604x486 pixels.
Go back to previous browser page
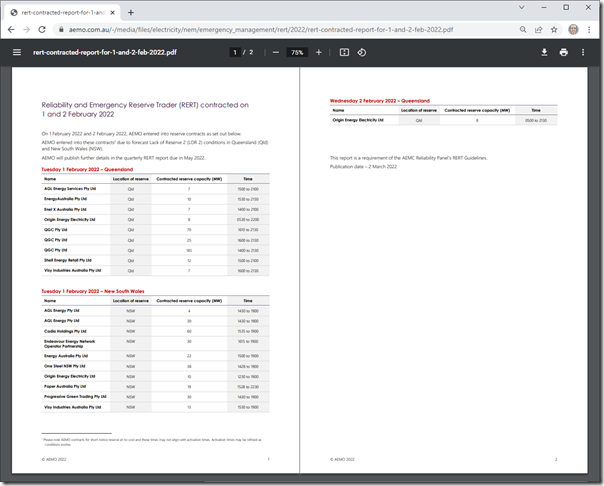pos(11,30)
